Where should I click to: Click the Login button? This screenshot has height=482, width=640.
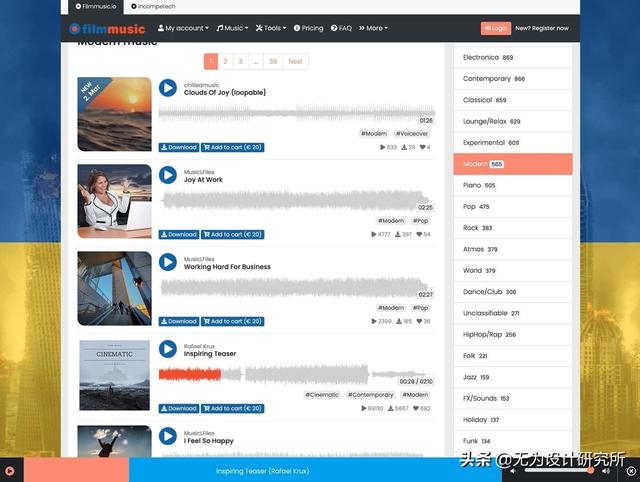[496, 28]
